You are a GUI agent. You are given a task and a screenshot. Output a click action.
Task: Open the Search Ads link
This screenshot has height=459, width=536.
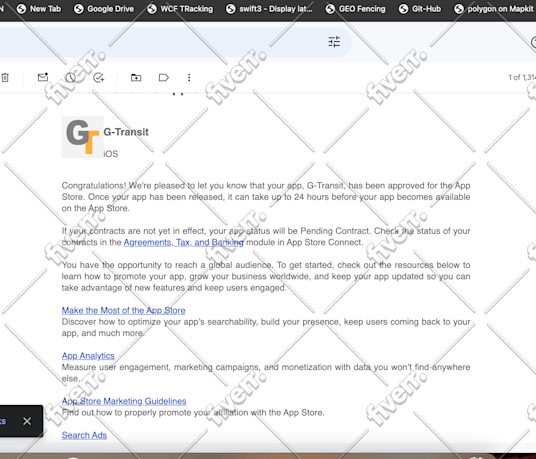click(x=84, y=435)
